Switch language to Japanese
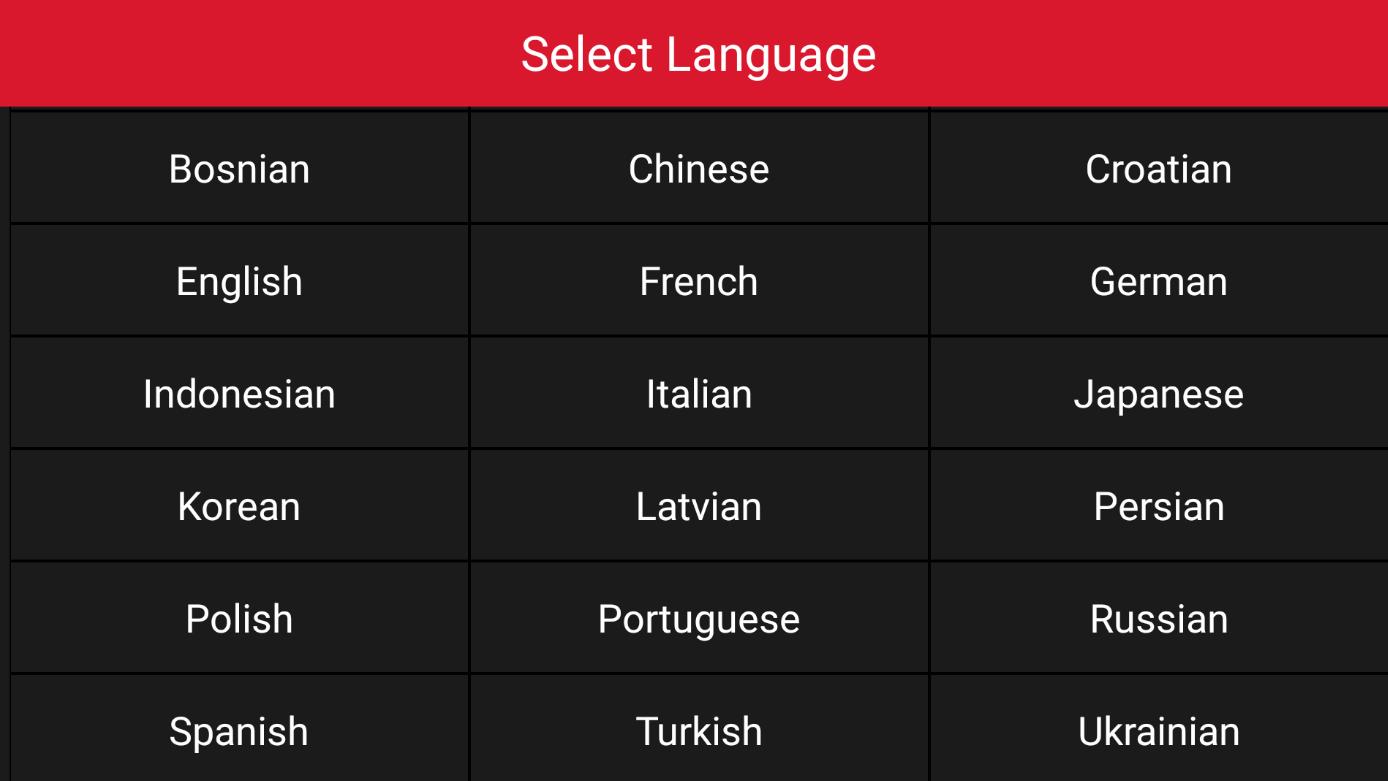The height and width of the screenshot is (781, 1388). click(1158, 394)
